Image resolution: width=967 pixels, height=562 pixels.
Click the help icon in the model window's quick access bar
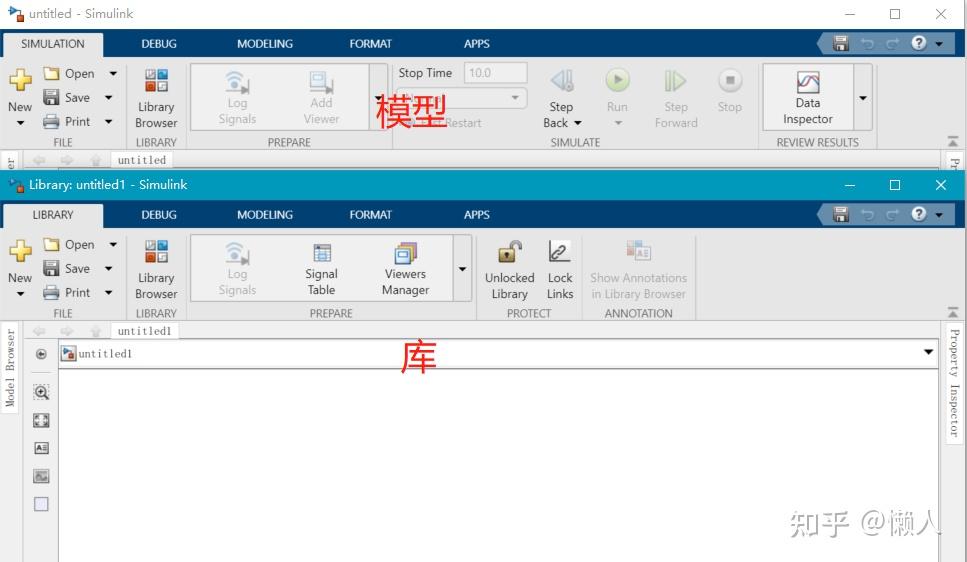(x=918, y=43)
